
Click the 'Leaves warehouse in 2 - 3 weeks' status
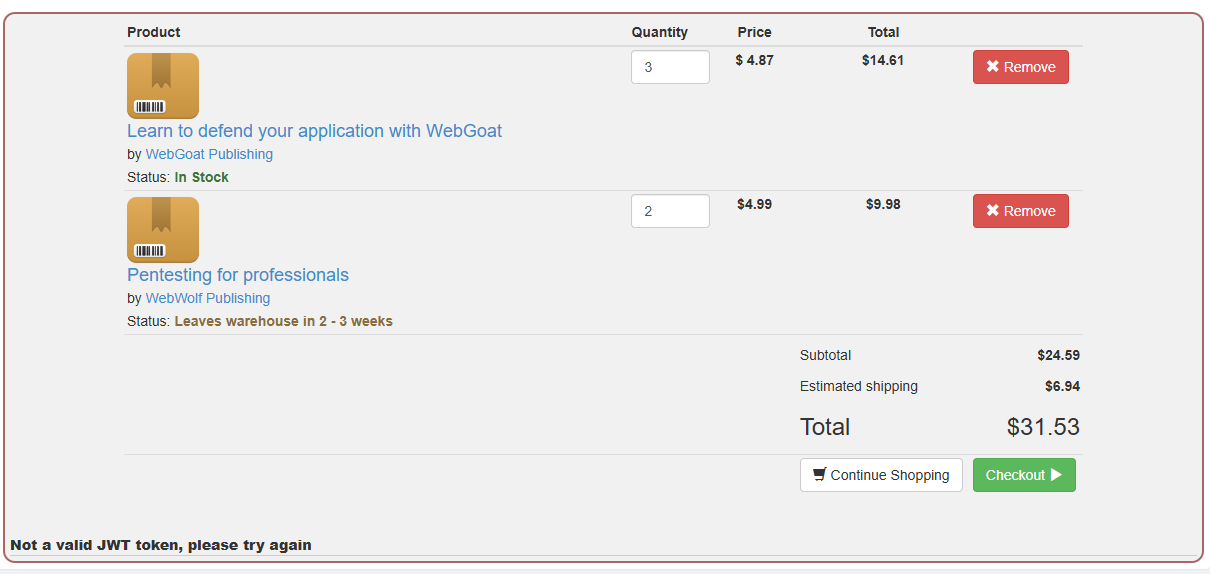coord(284,321)
